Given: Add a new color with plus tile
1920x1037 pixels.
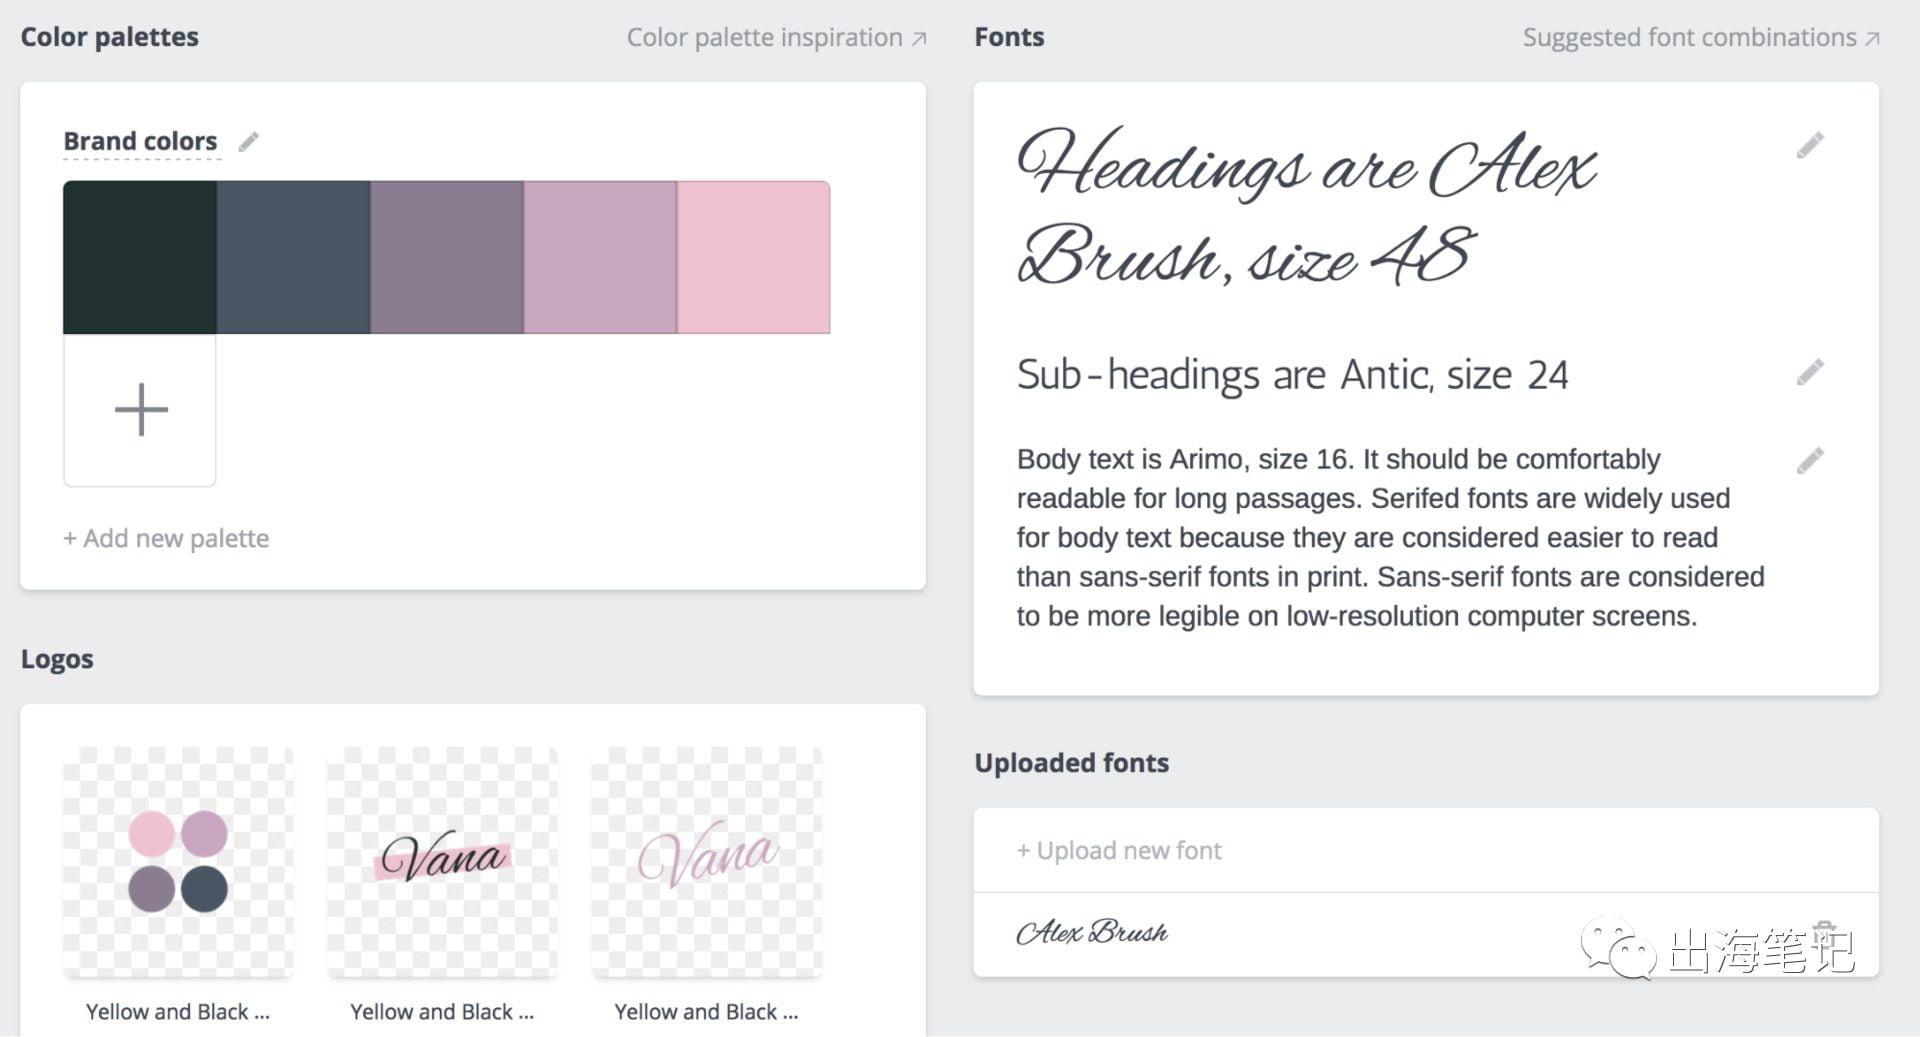Looking at the screenshot, I should coord(140,410).
